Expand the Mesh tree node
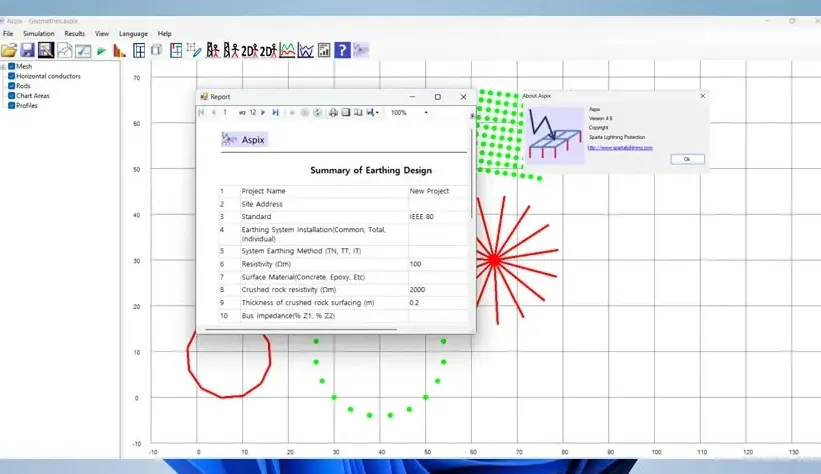The image size is (821, 474). coord(3,67)
